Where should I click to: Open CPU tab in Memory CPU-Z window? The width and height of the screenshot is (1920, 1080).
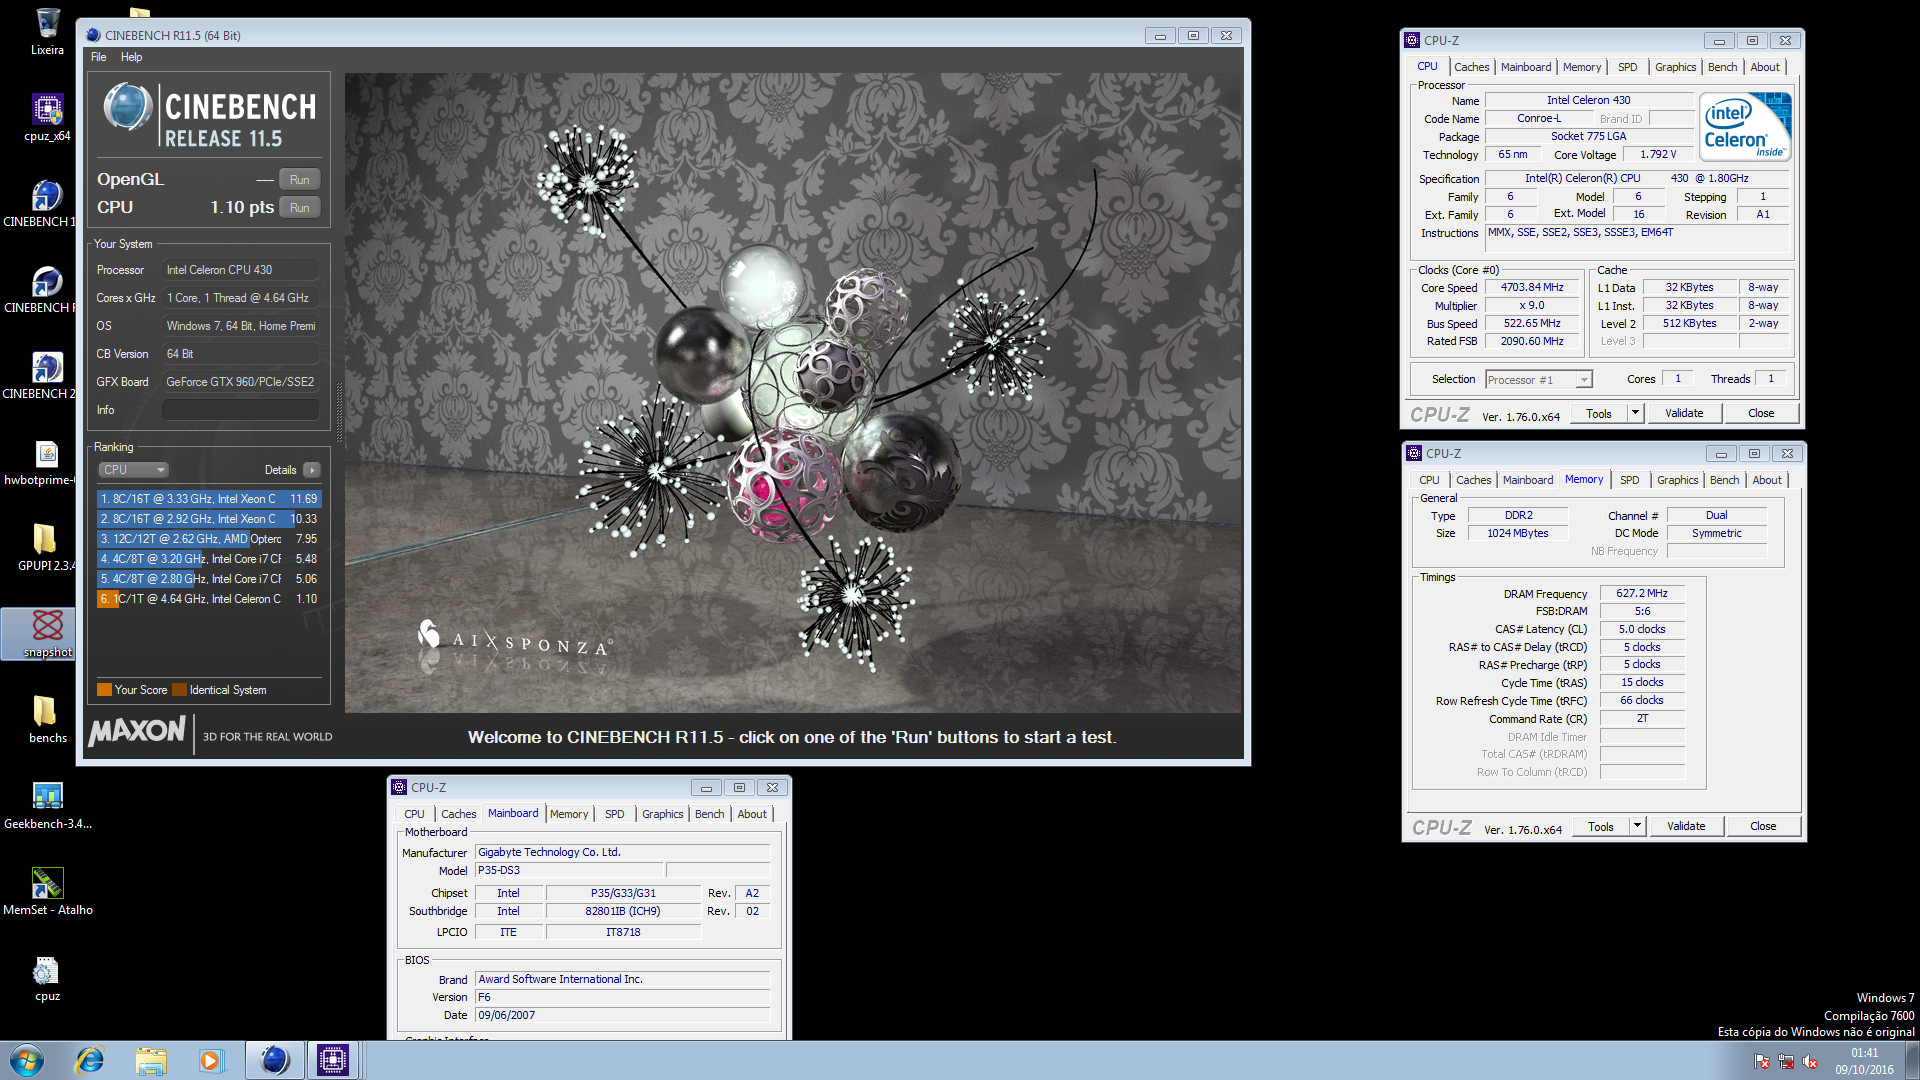point(1429,480)
